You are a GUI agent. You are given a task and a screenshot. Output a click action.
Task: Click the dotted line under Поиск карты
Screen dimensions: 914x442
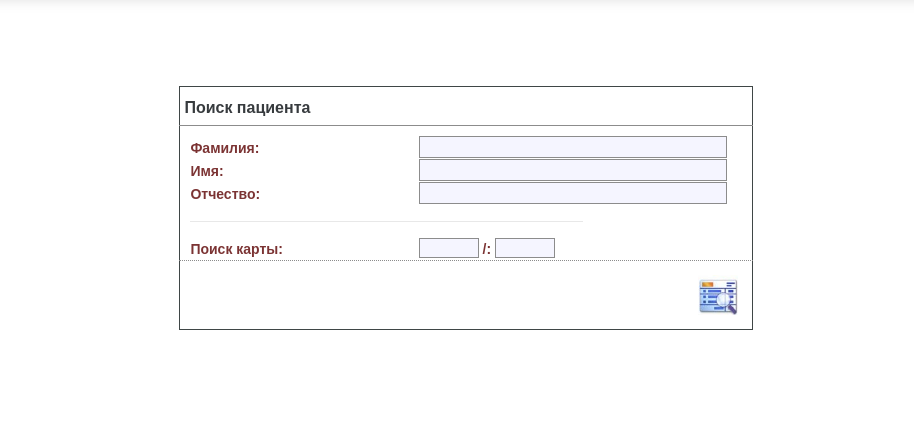(x=465, y=261)
